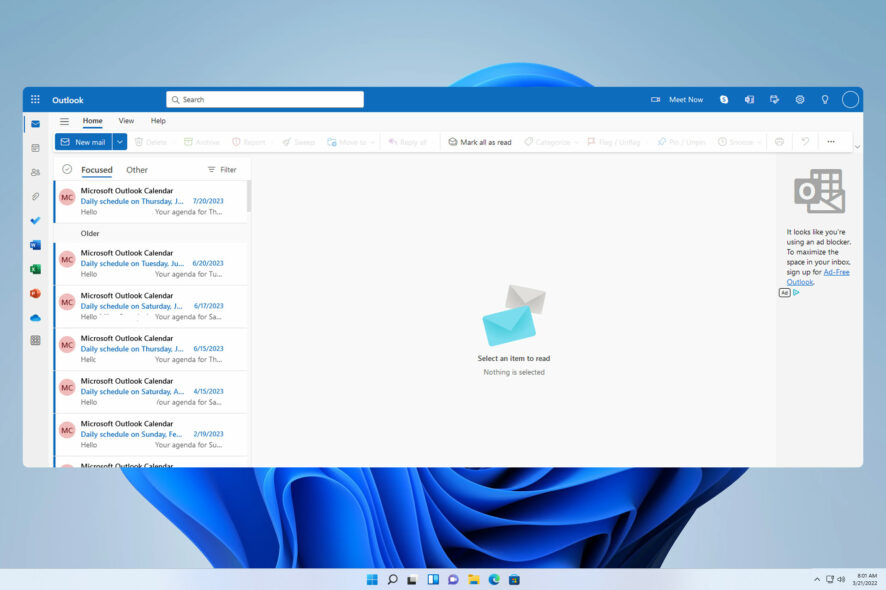This screenshot has height=590, width=886.
Task: Open the View menu
Action: point(126,120)
